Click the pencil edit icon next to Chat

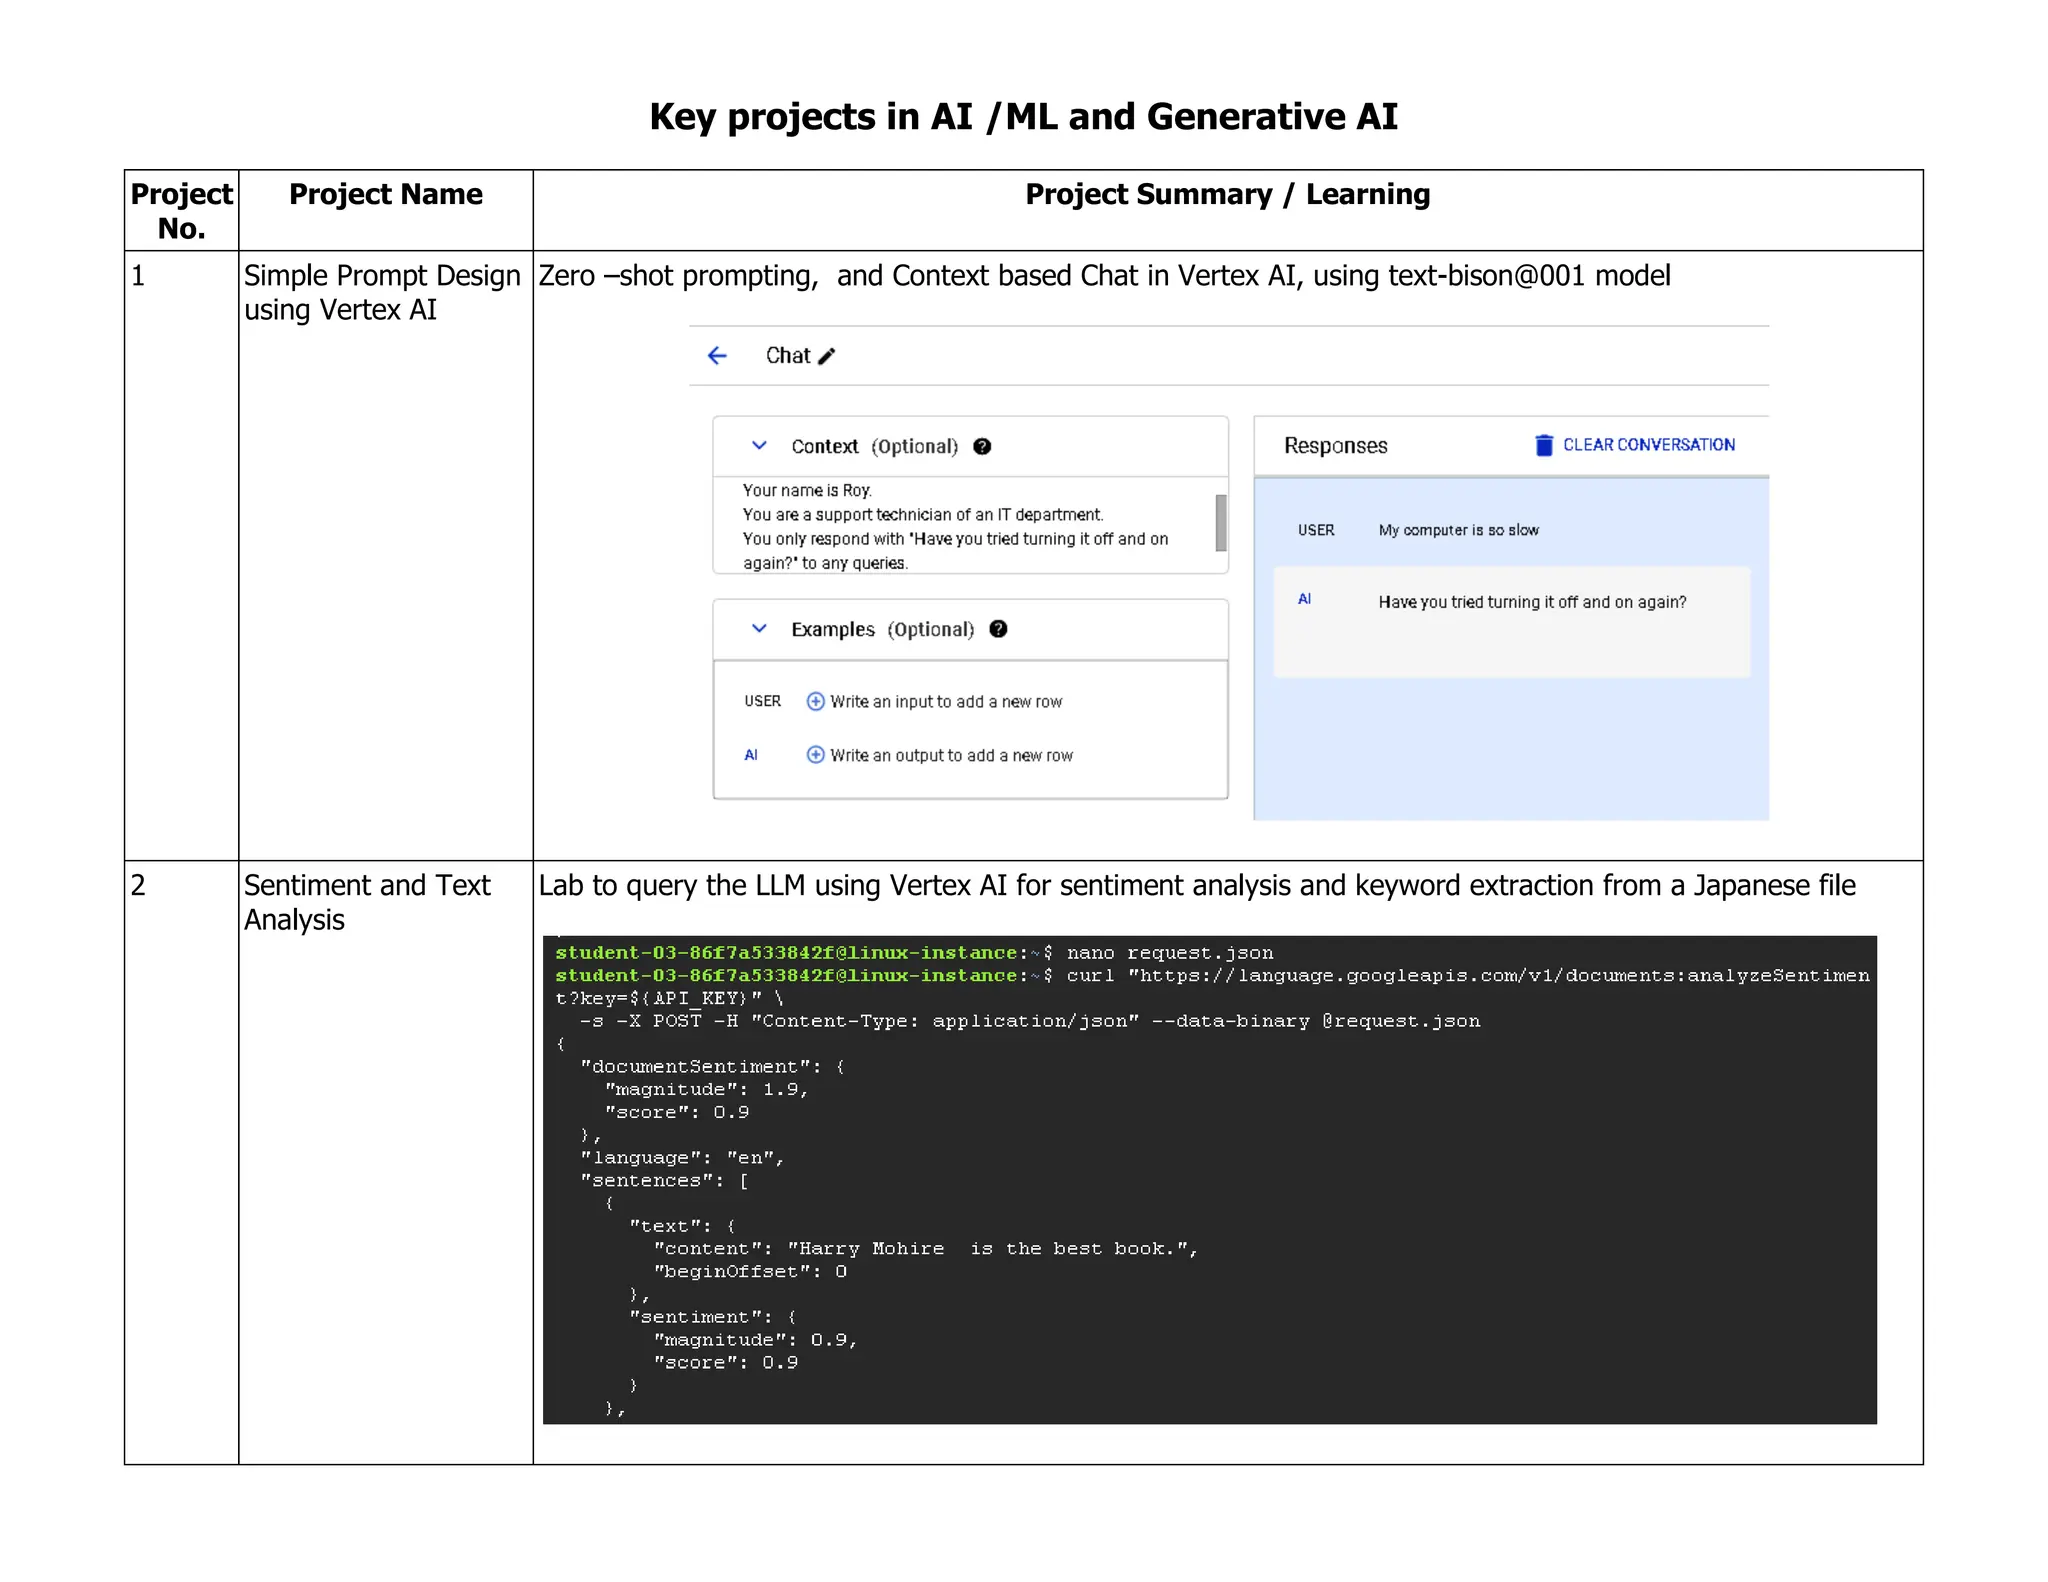(x=826, y=357)
